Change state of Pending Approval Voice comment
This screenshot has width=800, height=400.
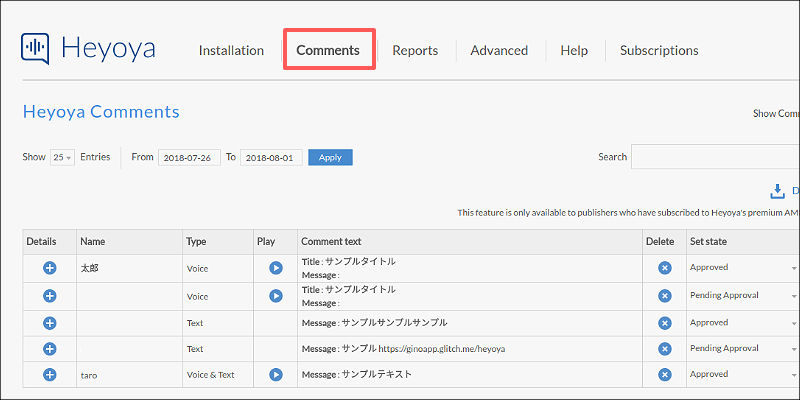point(743,295)
